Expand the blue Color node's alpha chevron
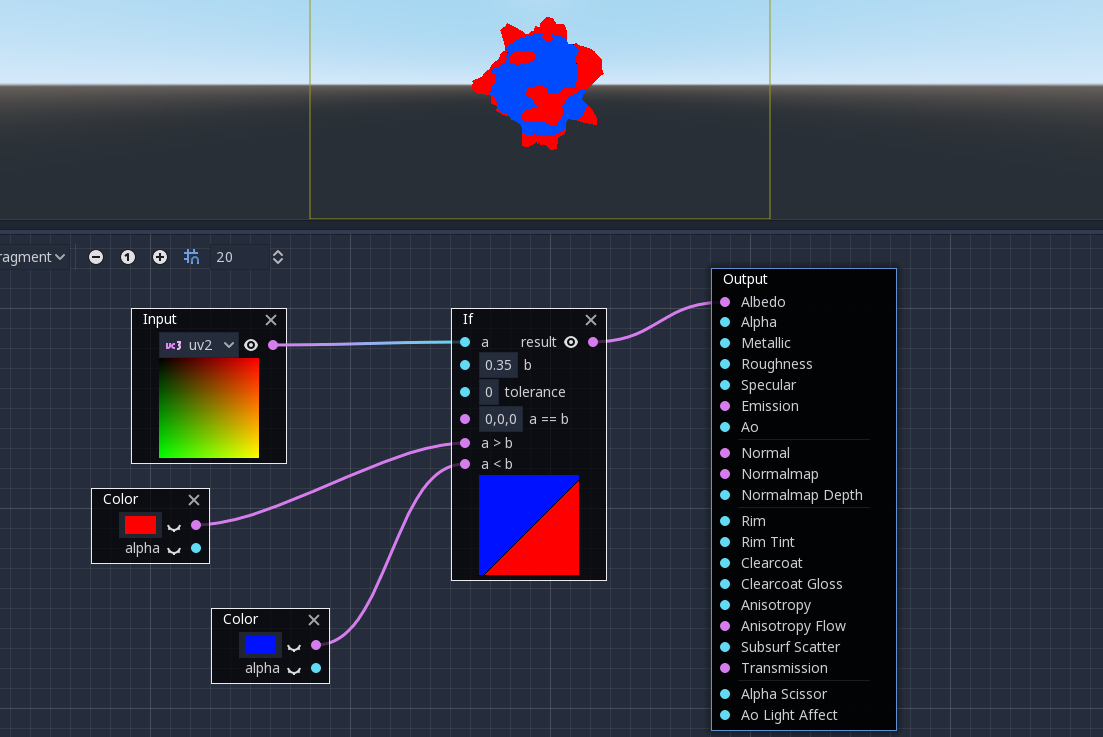This screenshot has height=737, width=1103. [294, 669]
